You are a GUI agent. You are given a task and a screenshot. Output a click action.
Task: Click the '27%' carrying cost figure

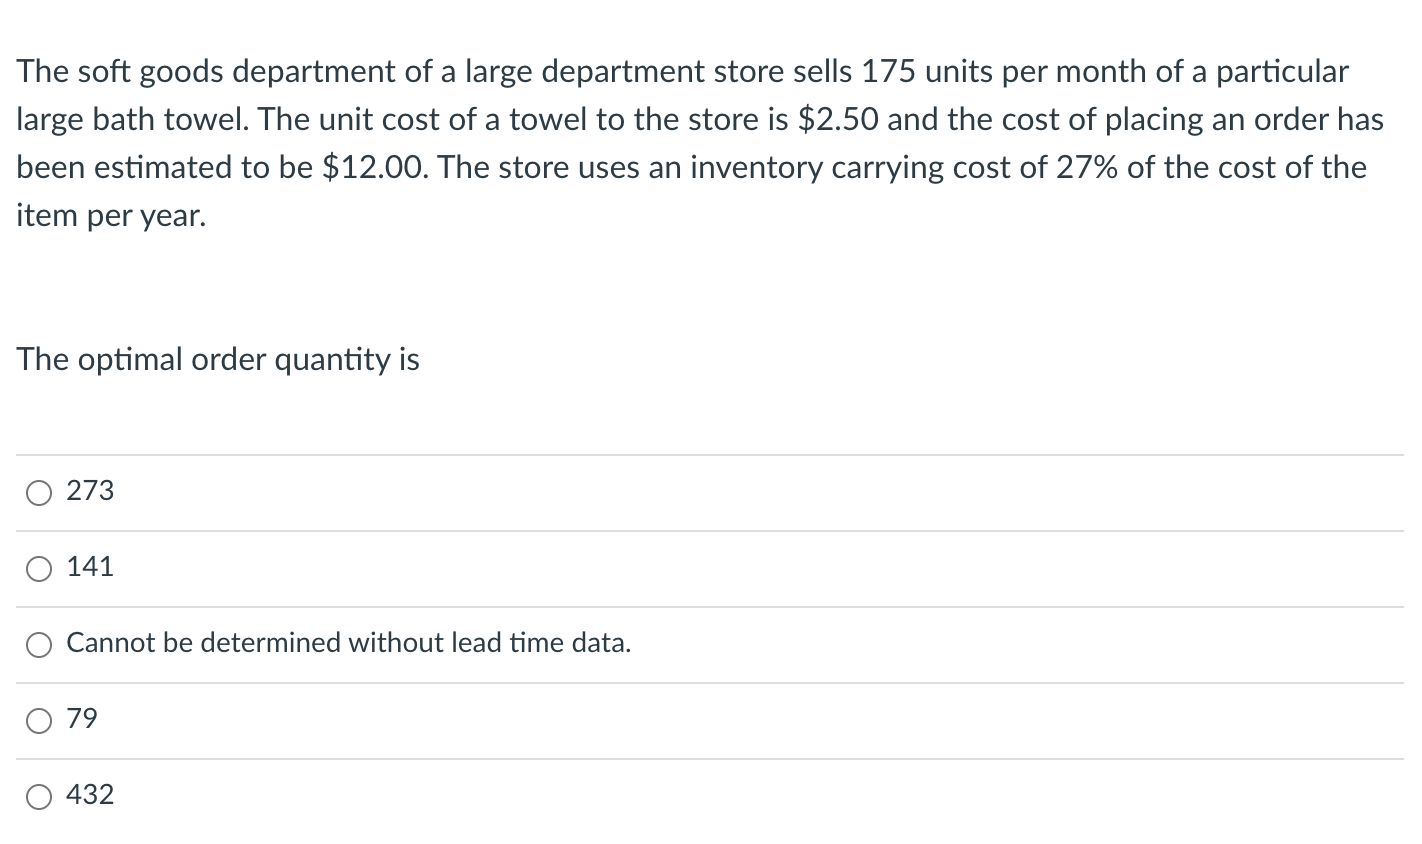point(1064,168)
